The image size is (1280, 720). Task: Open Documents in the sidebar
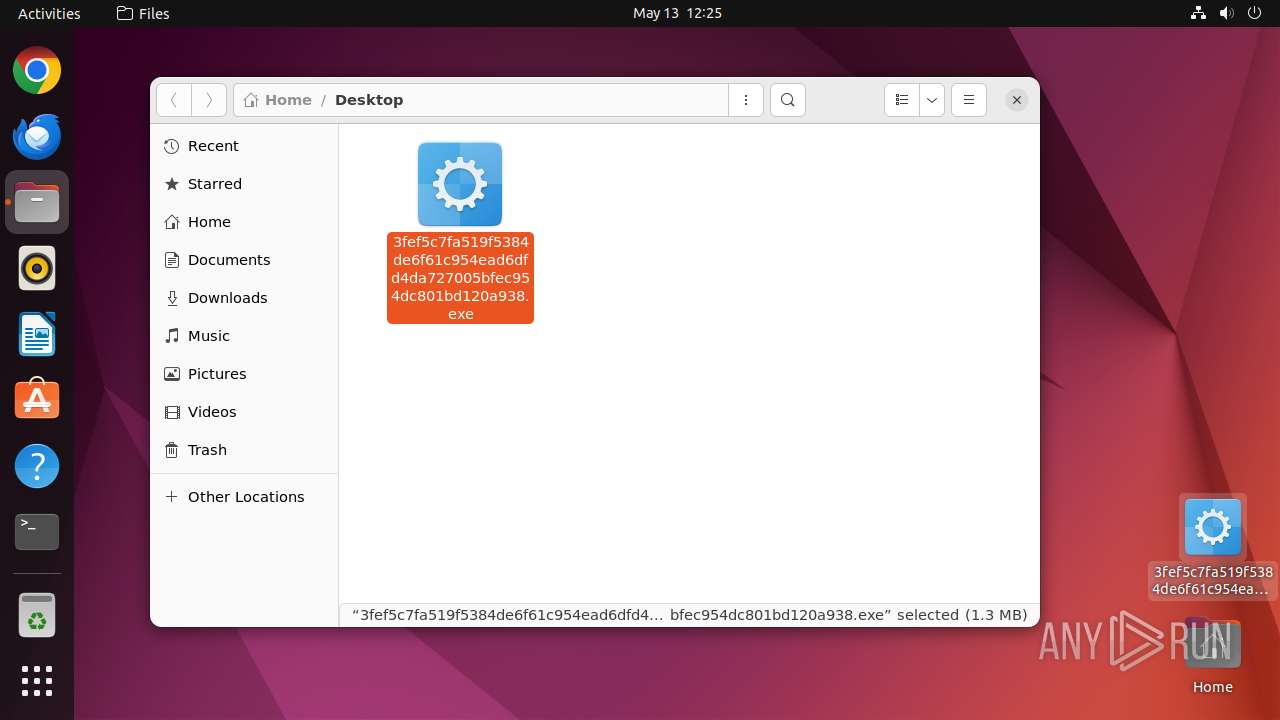tap(244, 260)
